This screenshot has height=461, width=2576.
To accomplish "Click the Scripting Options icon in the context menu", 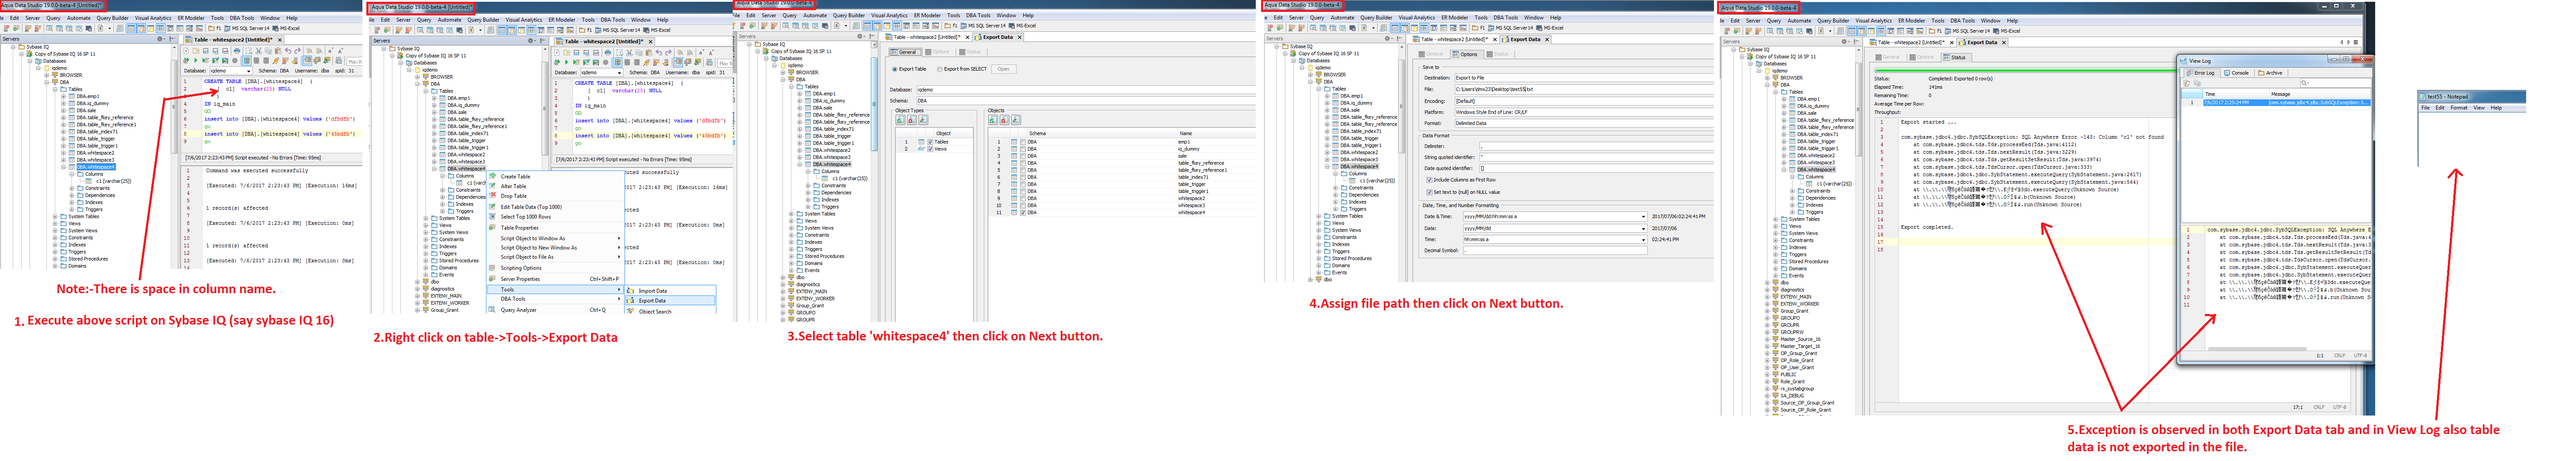I will (x=493, y=268).
